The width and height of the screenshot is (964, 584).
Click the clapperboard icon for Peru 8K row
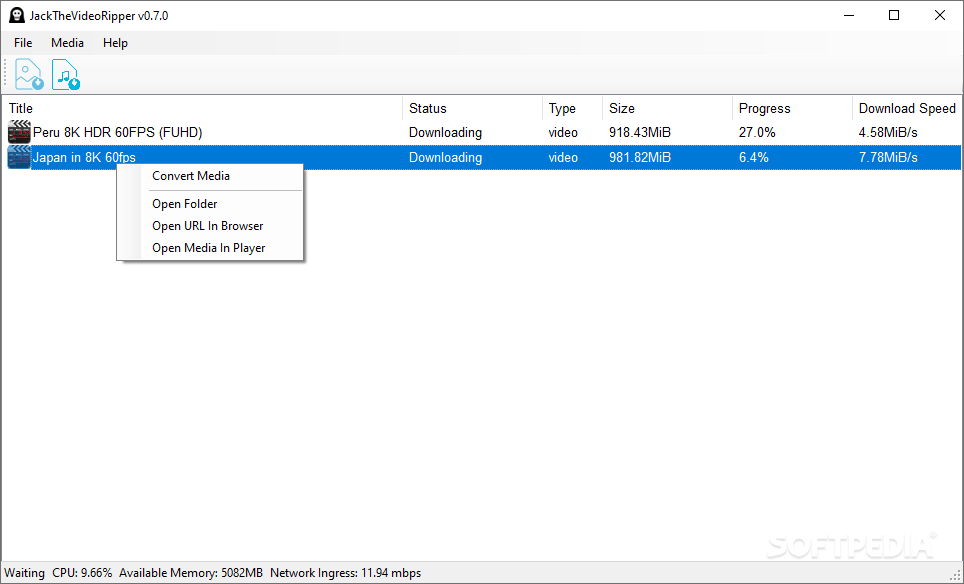tap(19, 132)
